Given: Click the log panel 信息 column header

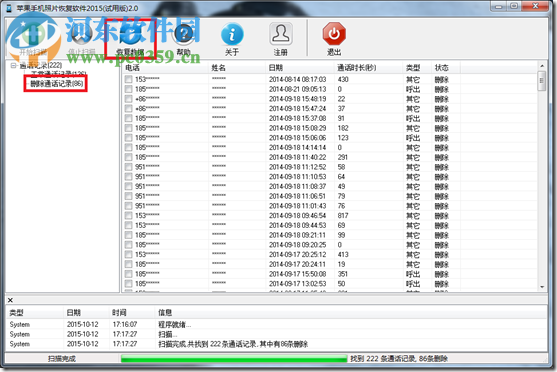Looking at the screenshot, I should pyautogui.click(x=350, y=313).
